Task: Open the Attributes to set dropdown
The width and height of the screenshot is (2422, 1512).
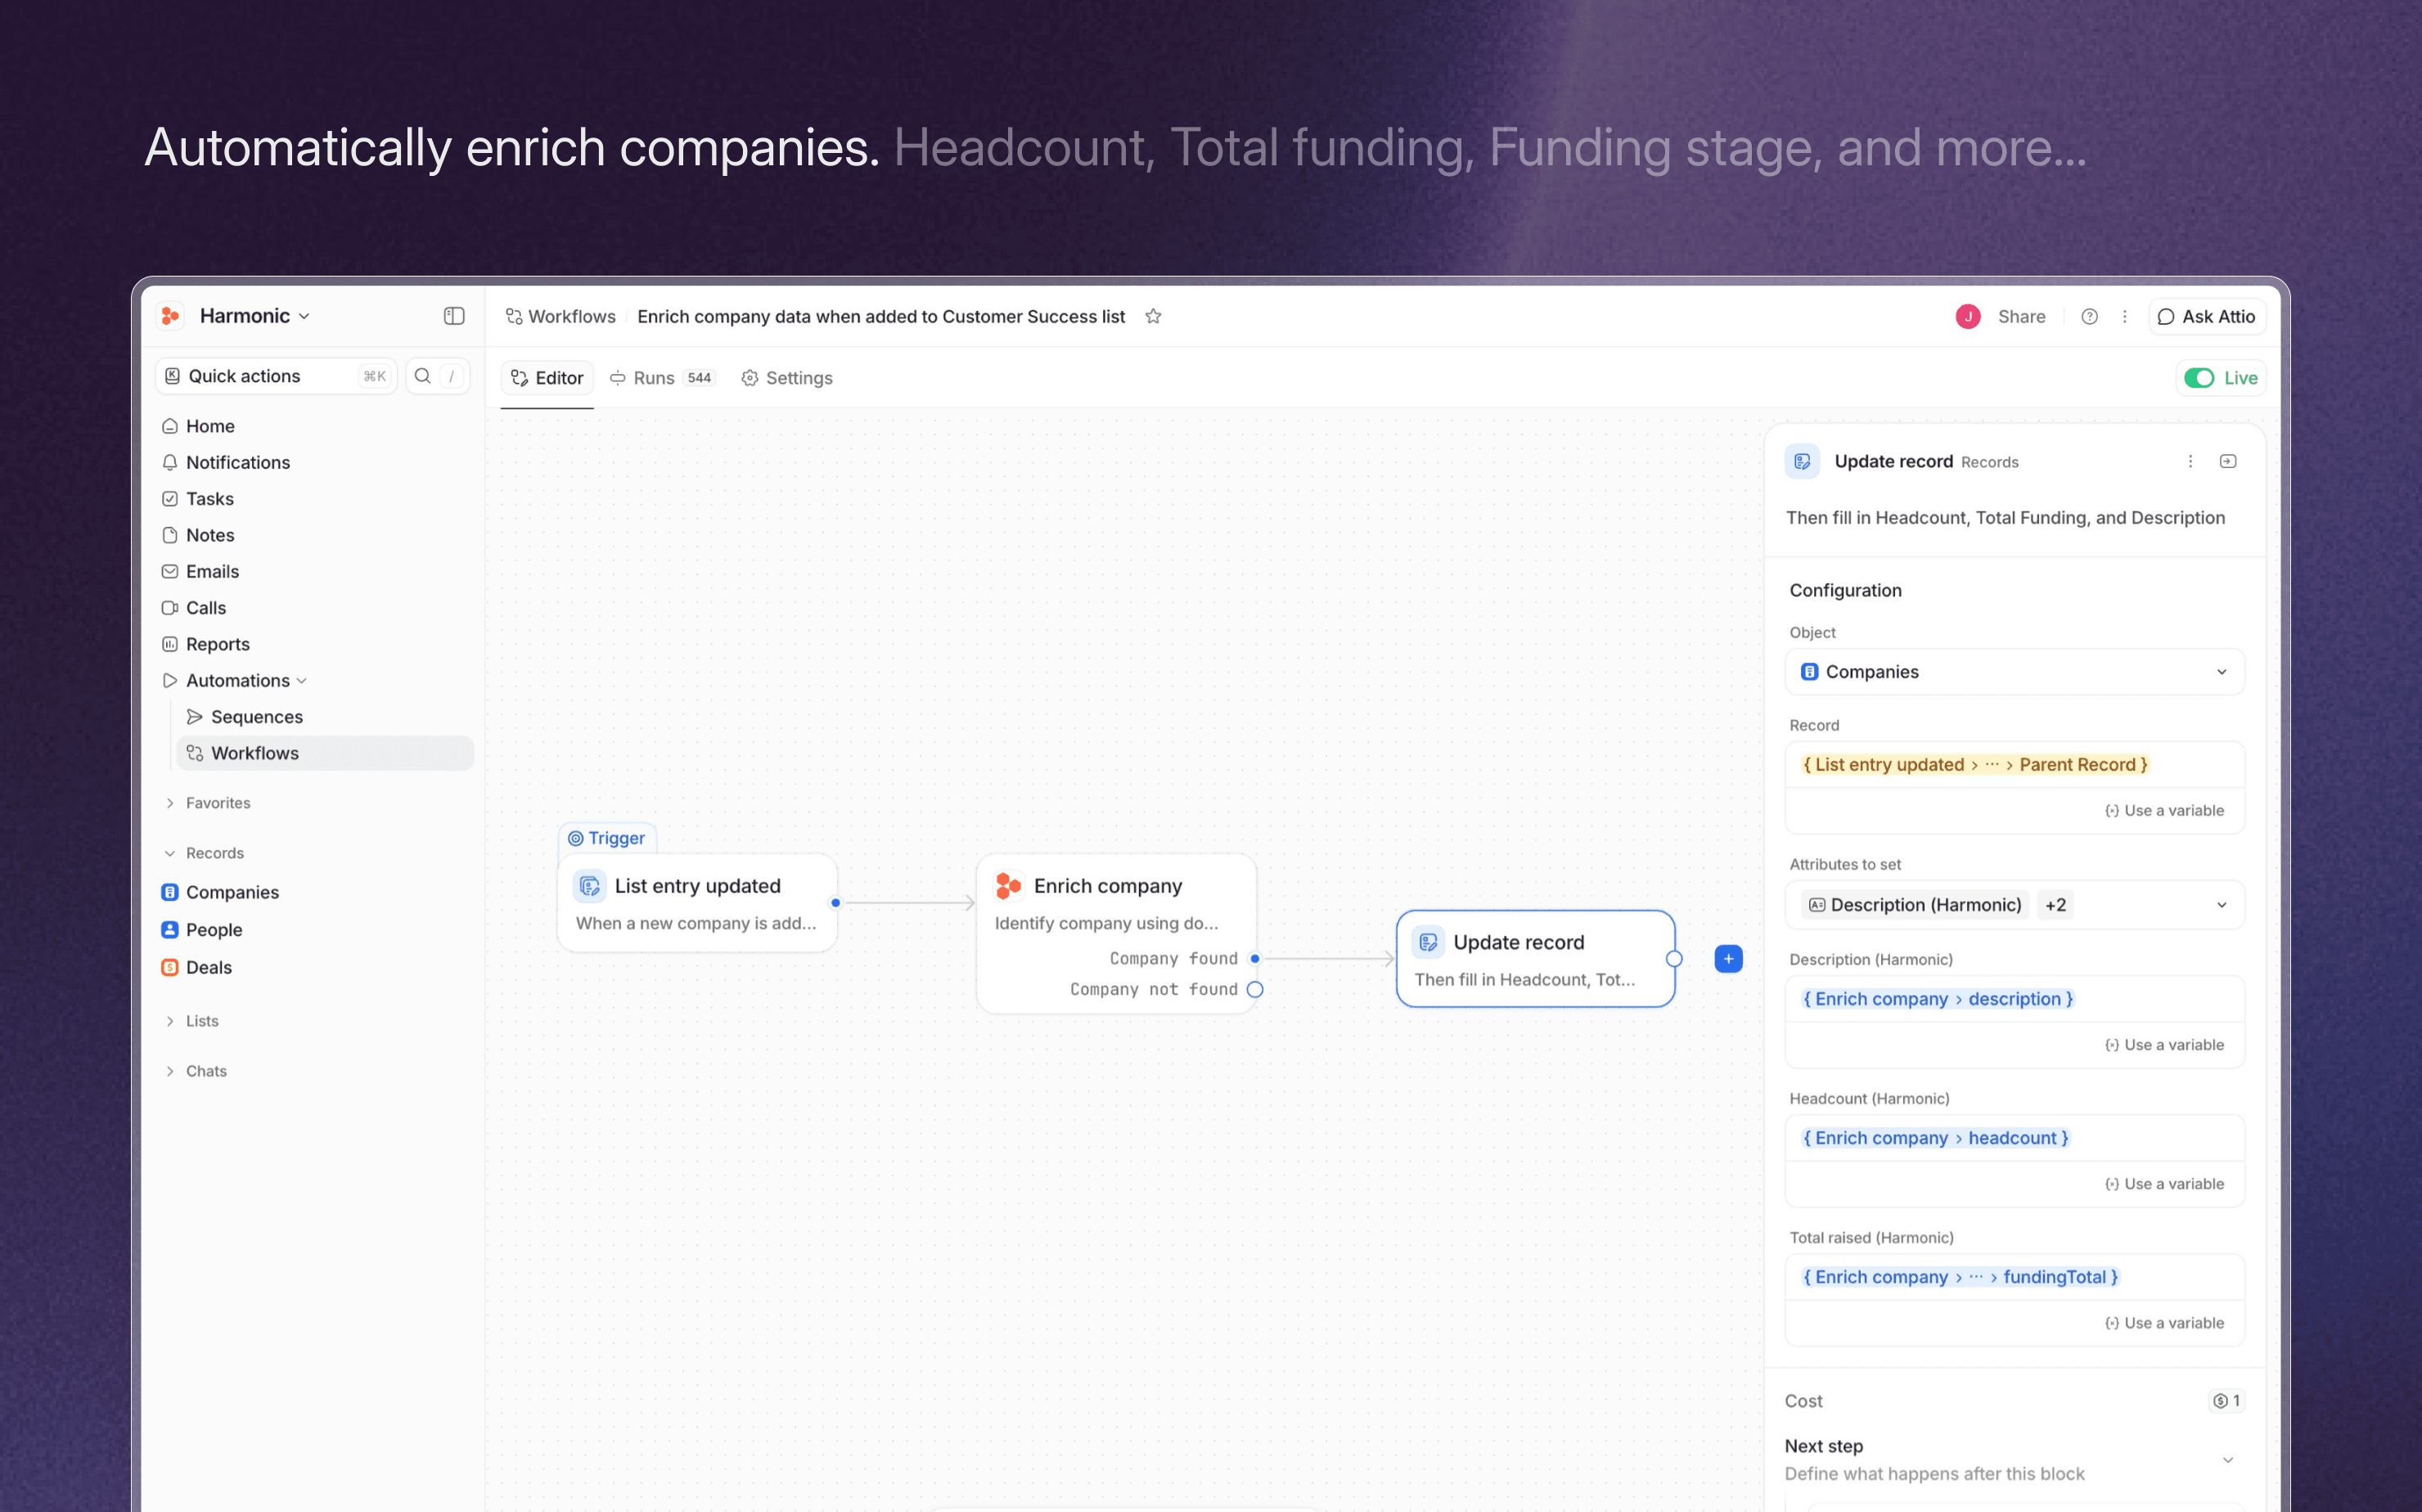Action: 2014,904
